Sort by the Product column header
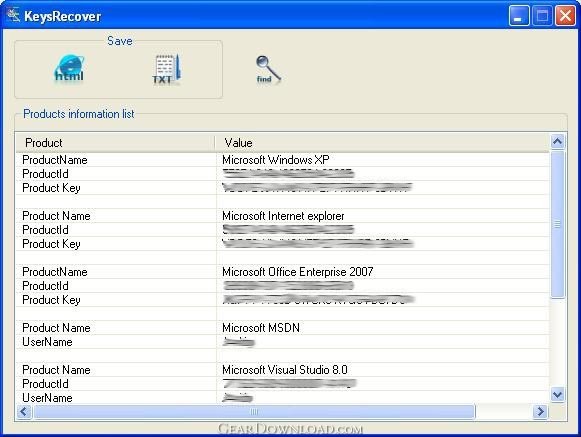The image size is (581, 437). (115, 143)
